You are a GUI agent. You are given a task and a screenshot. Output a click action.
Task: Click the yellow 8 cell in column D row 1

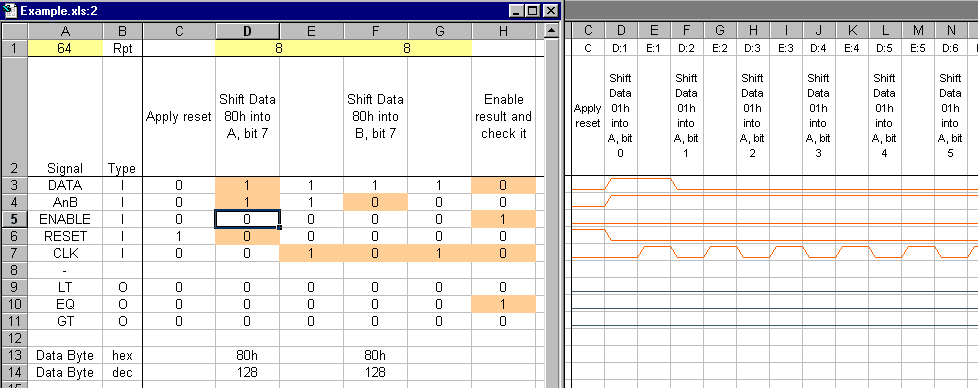pos(279,48)
